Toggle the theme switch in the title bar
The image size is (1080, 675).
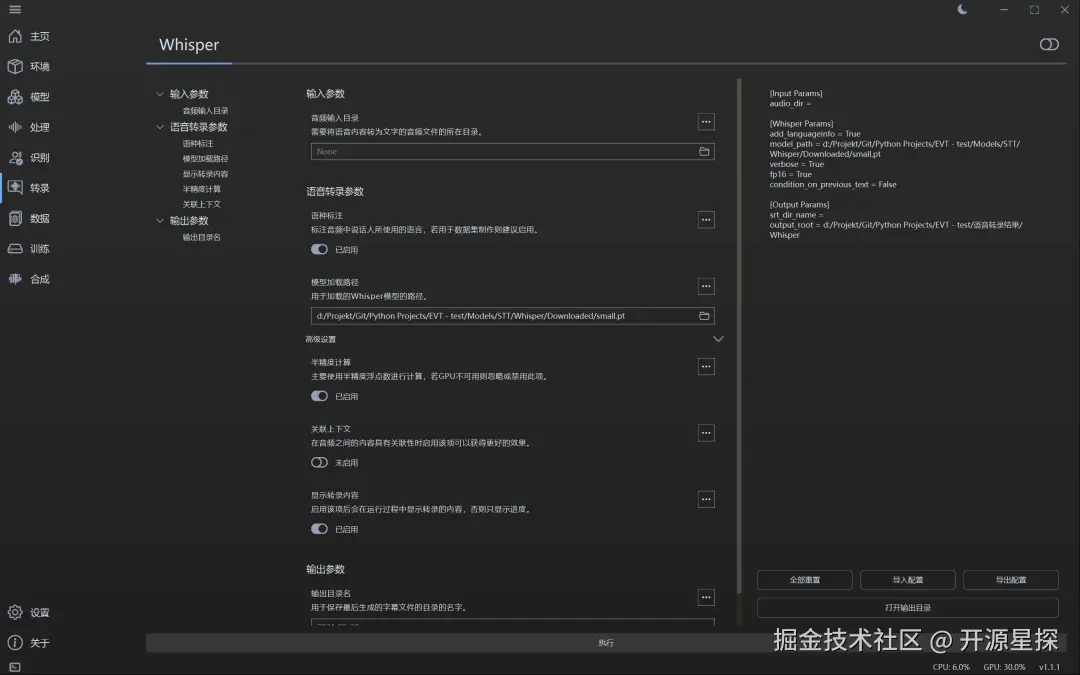pos(962,9)
